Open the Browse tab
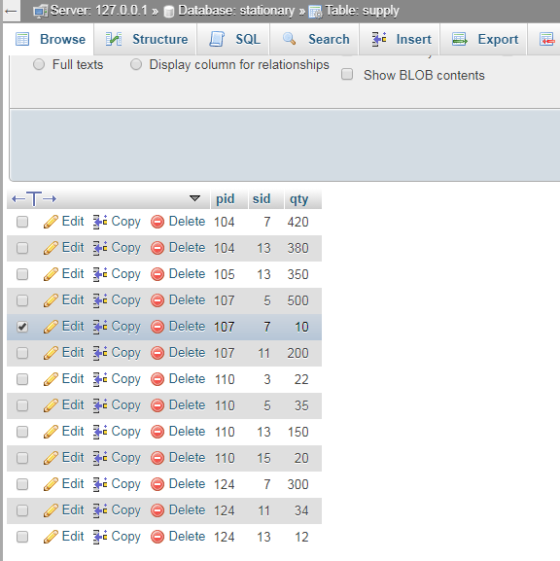 (x=50, y=39)
